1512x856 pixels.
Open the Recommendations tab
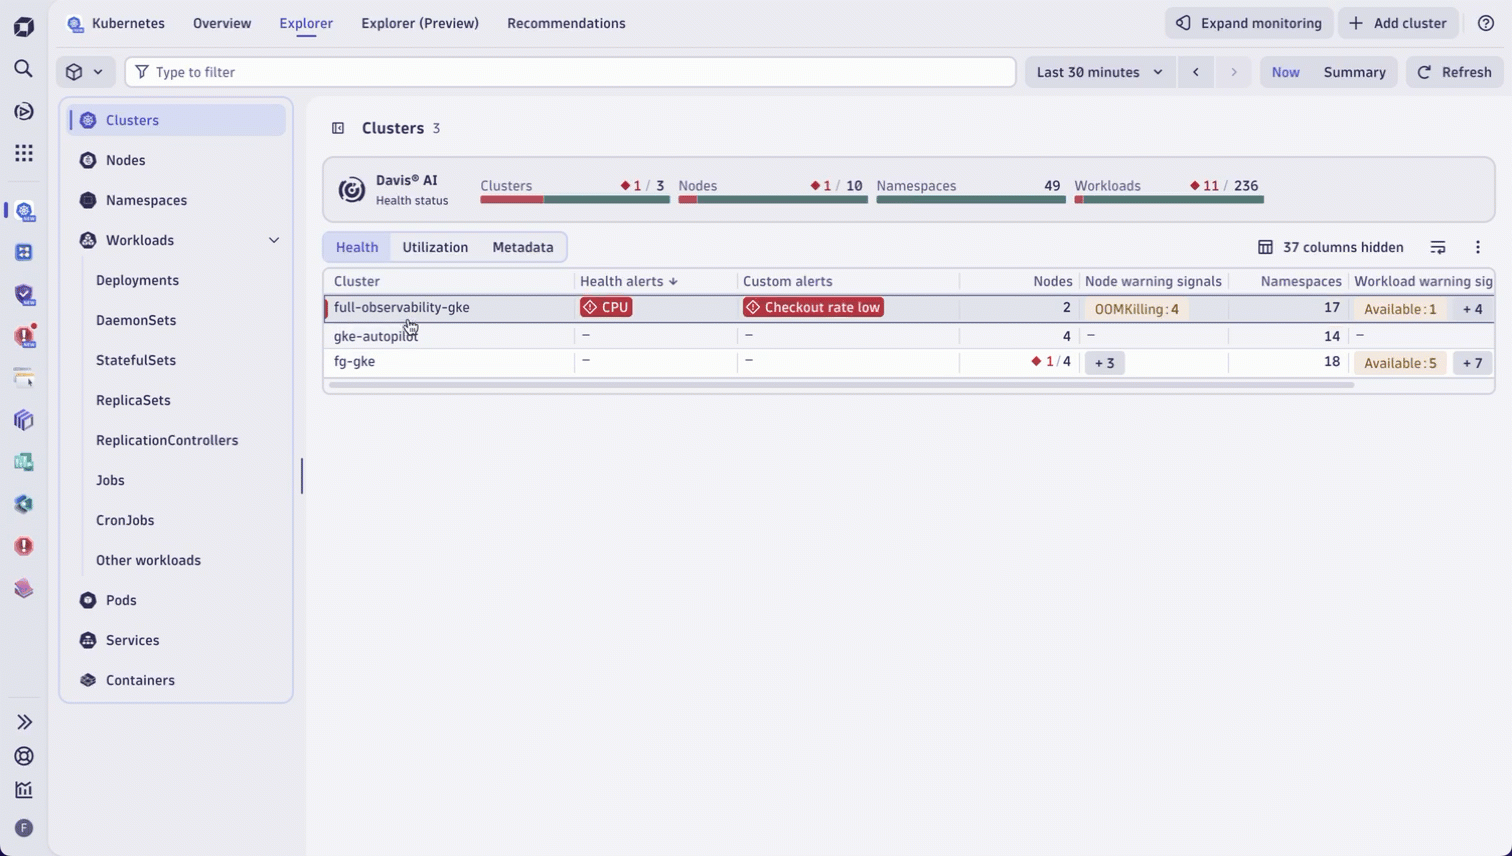tap(566, 23)
